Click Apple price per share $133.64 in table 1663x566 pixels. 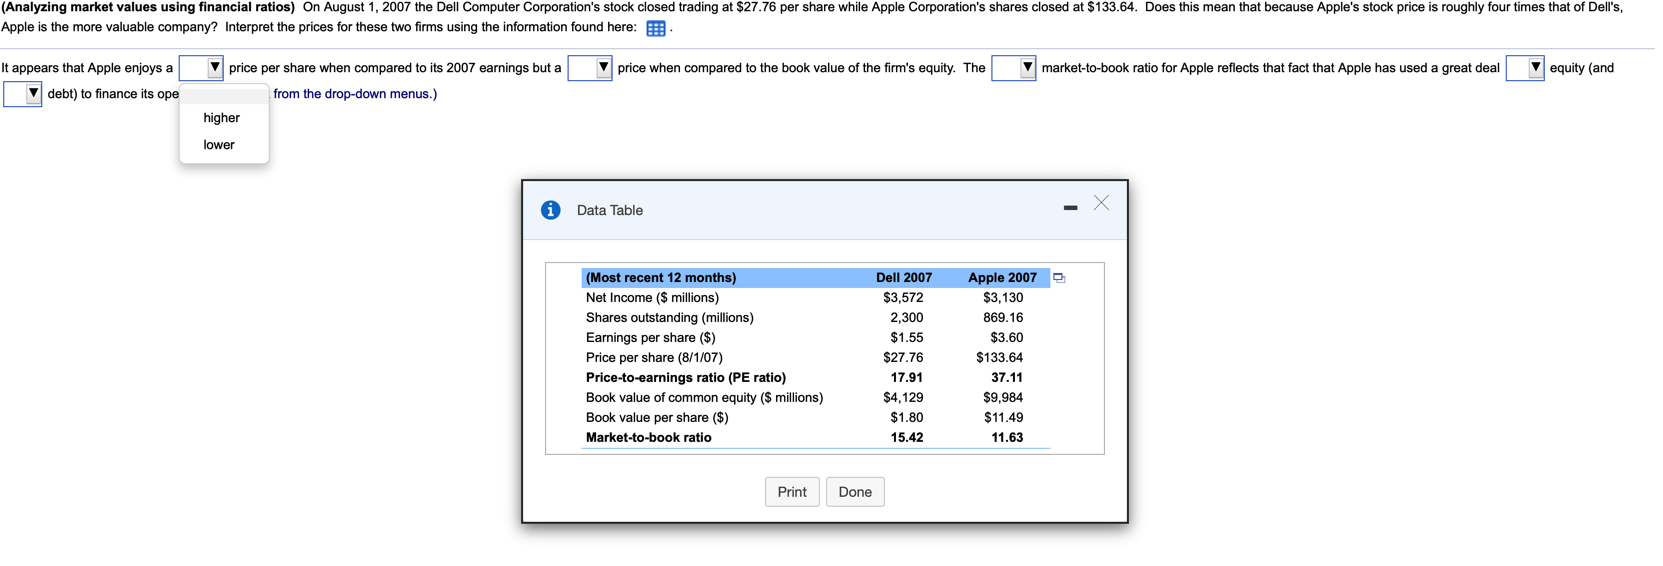point(1000,358)
